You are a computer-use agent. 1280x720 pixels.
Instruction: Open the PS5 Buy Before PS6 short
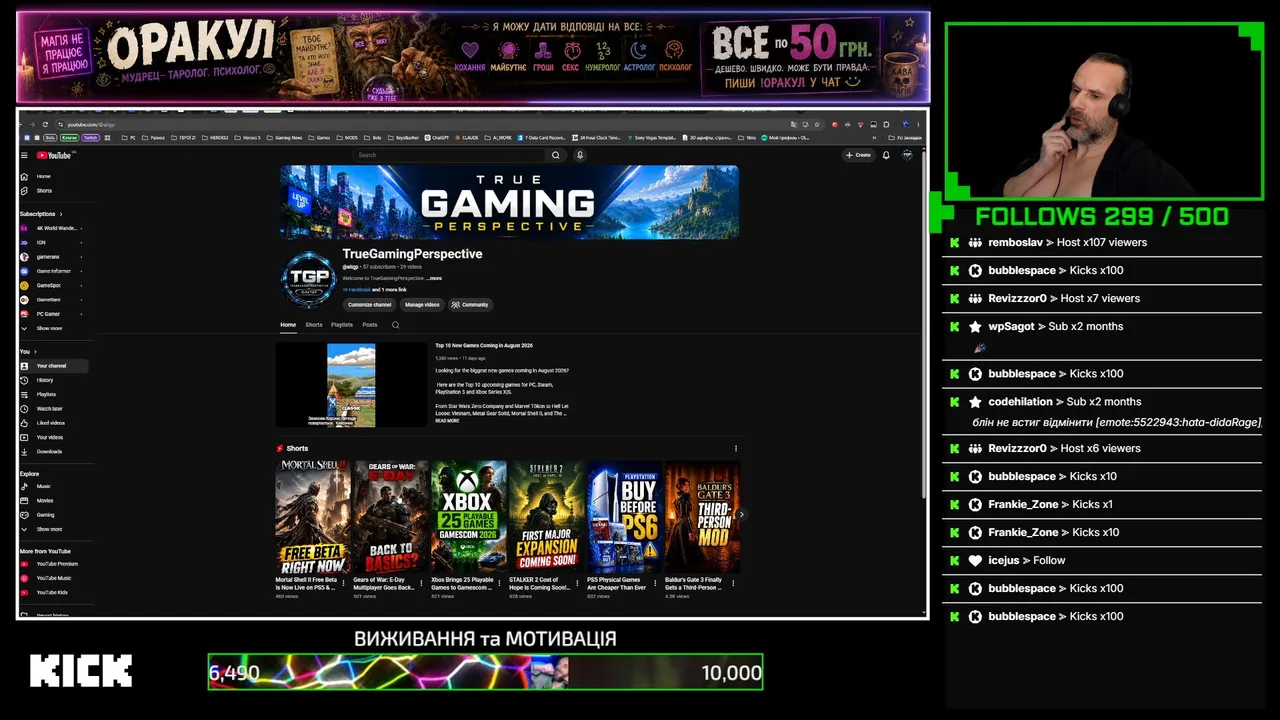point(624,516)
